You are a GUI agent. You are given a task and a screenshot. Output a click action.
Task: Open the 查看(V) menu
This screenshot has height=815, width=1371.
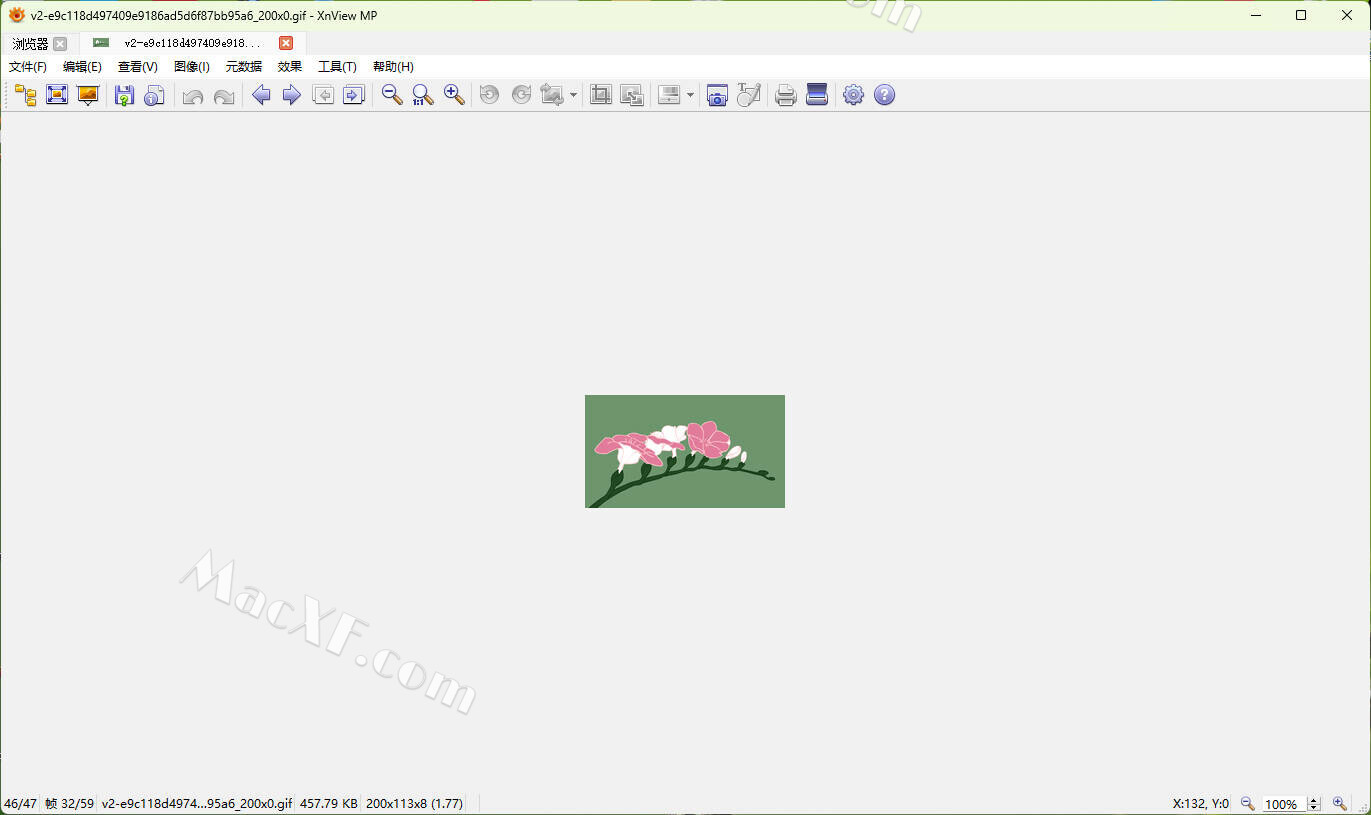138,67
